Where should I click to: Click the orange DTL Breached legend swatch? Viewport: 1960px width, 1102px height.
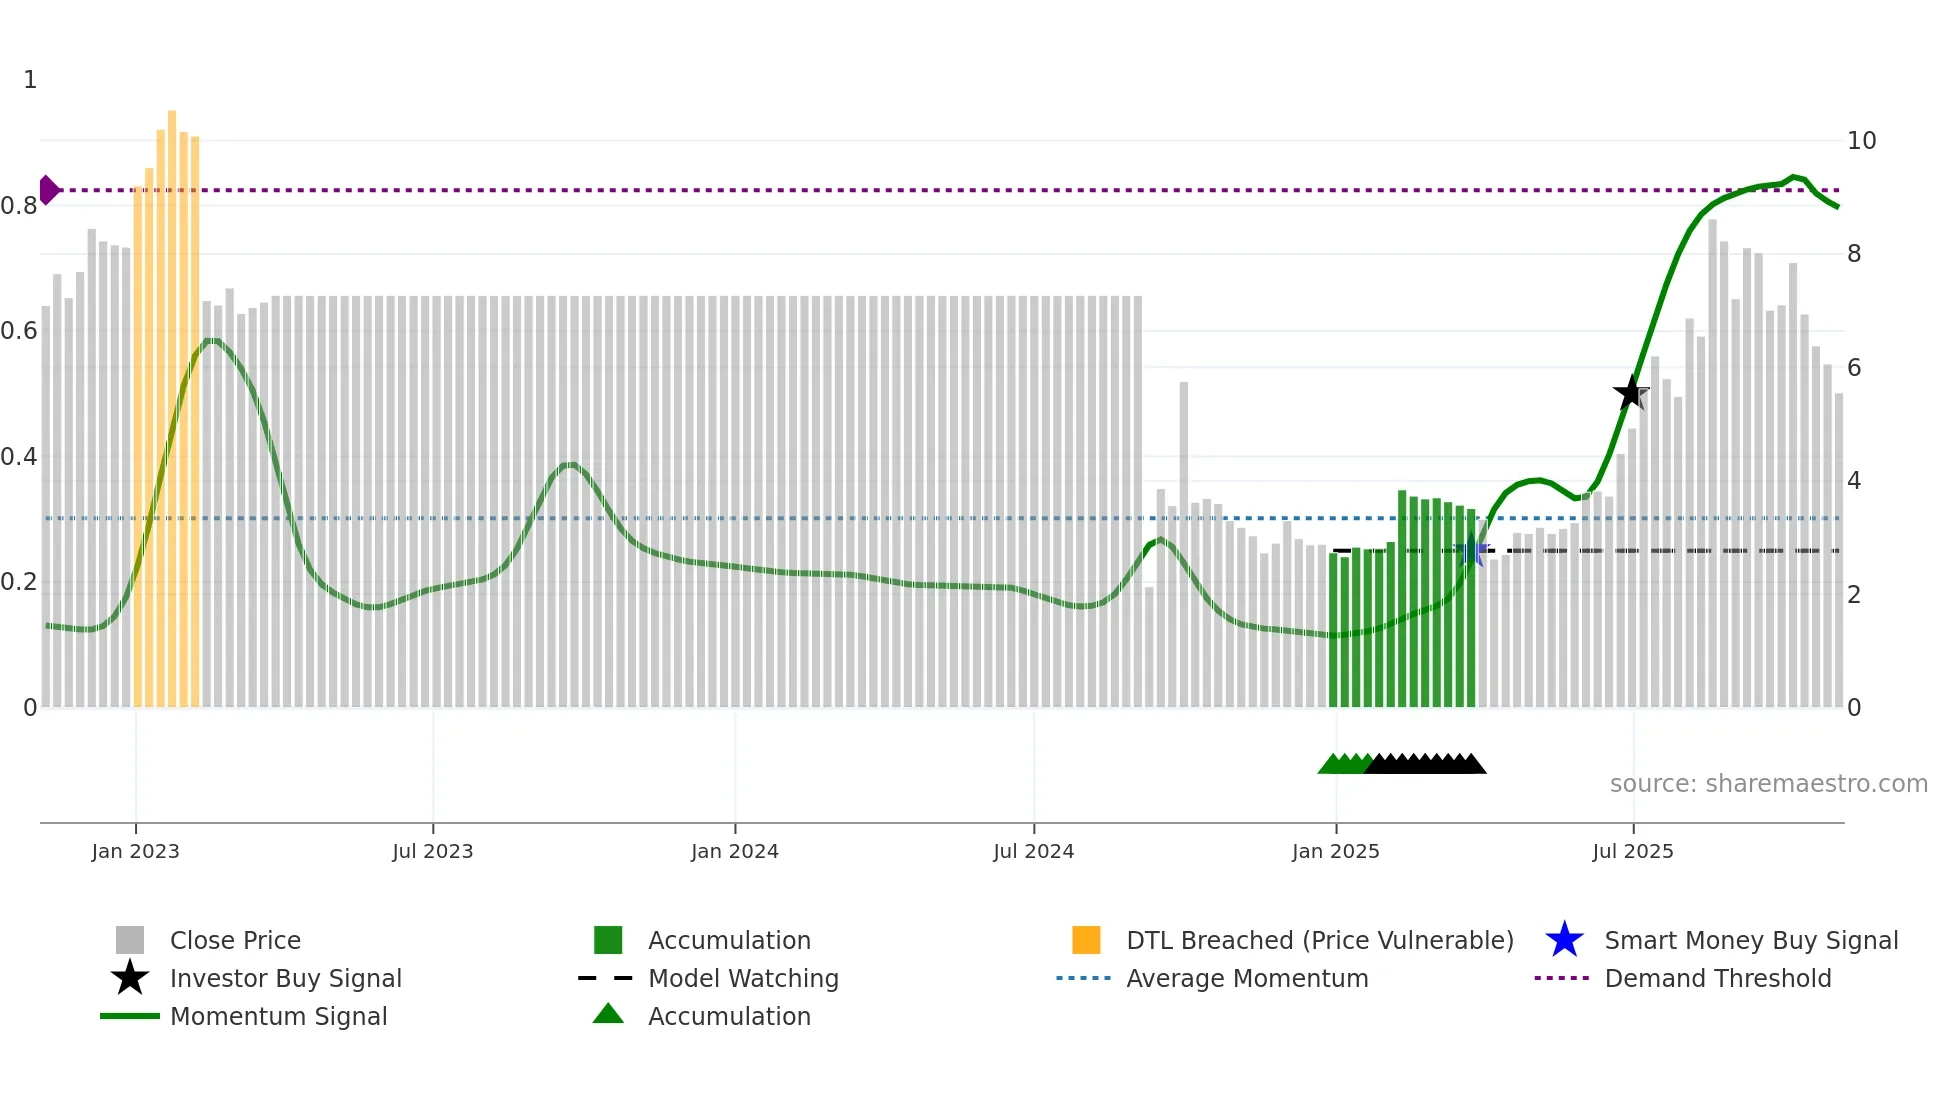coord(1086,940)
